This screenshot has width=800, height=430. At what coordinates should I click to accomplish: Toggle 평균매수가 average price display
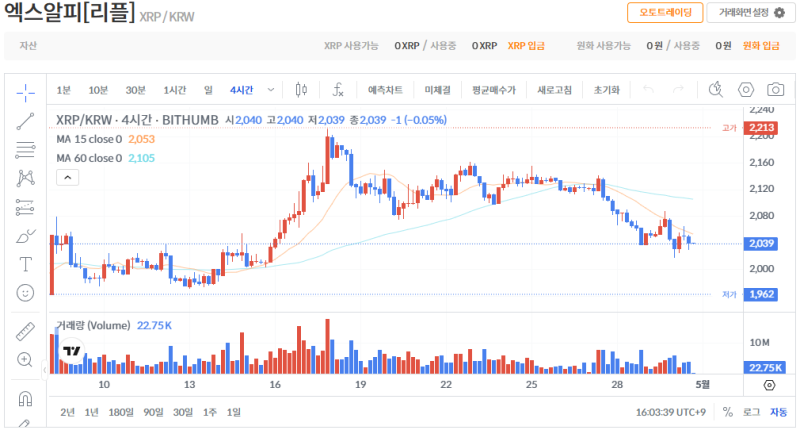[x=494, y=90]
